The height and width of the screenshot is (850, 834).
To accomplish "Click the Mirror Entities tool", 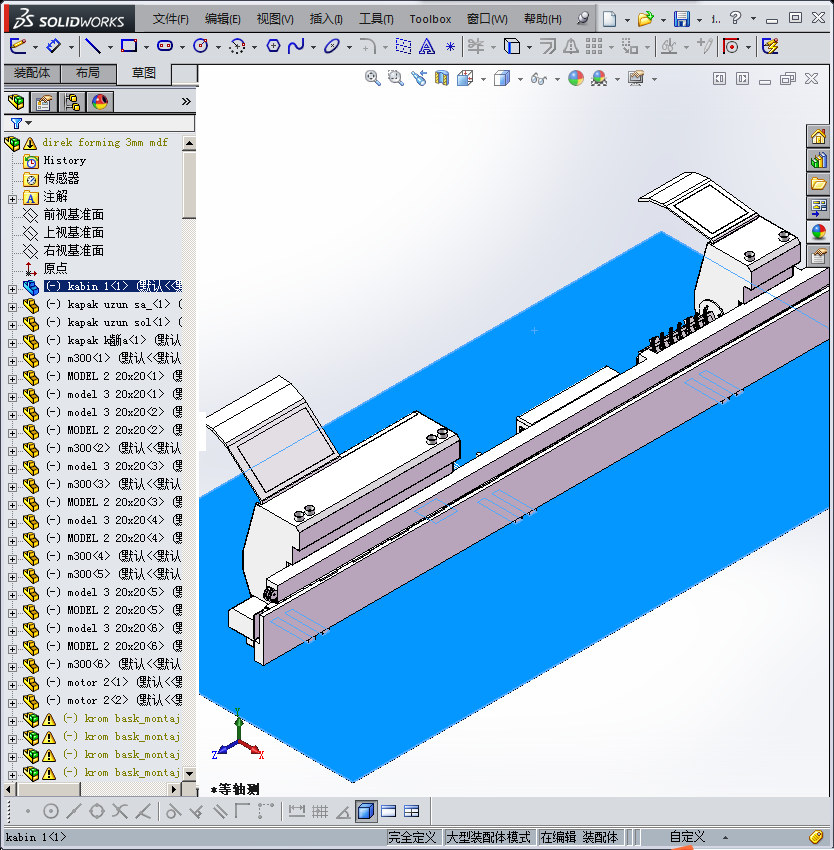I will pyautogui.click(x=570, y=47).
